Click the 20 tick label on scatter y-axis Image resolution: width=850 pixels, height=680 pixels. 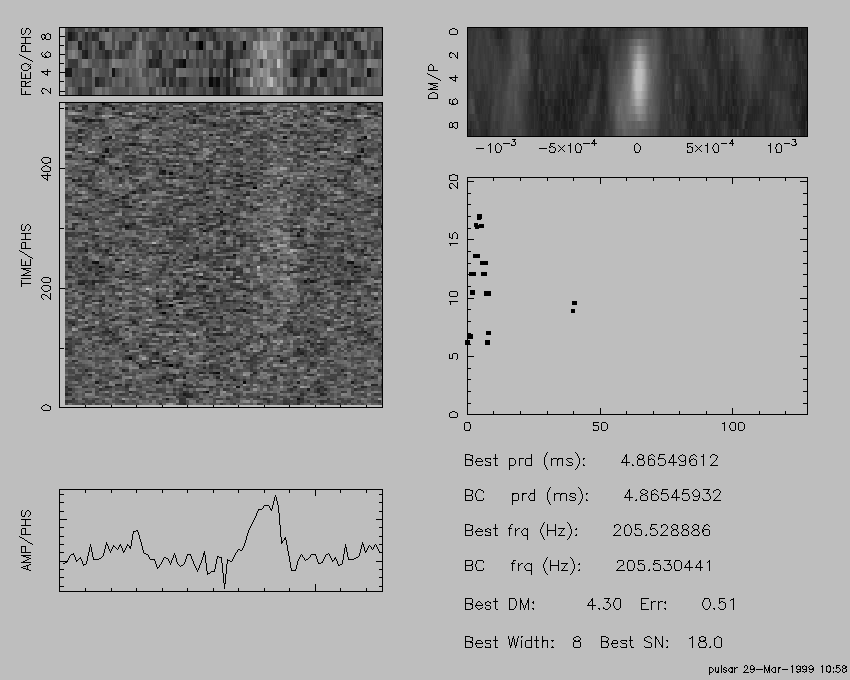(453, 182)
